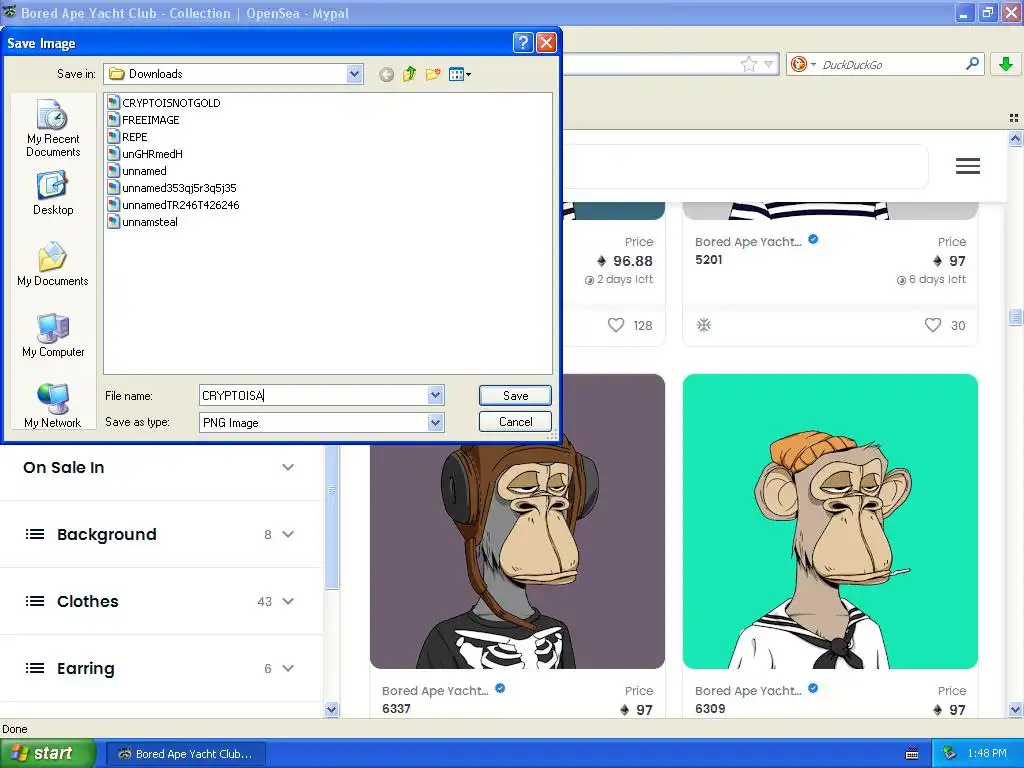The height and width of the screenshot is (768, 1024).
Task: Open the Save in Downloads dropdown
Action: click(x=354, y=74)
